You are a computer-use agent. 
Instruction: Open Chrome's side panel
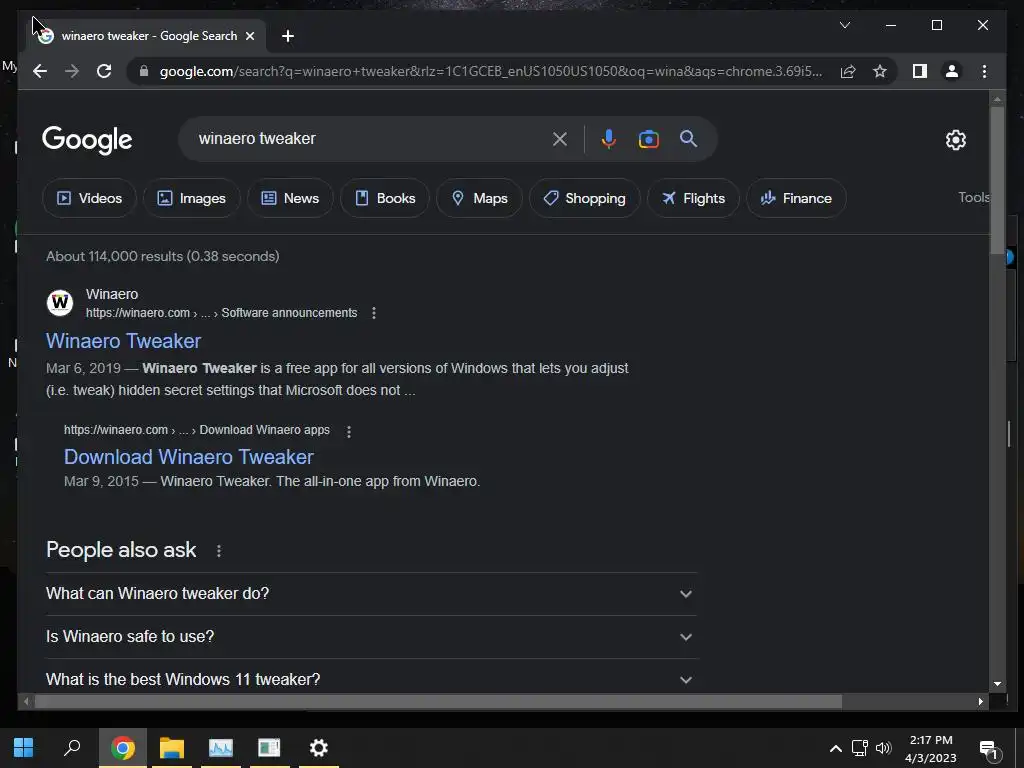(x=920, y=71)
